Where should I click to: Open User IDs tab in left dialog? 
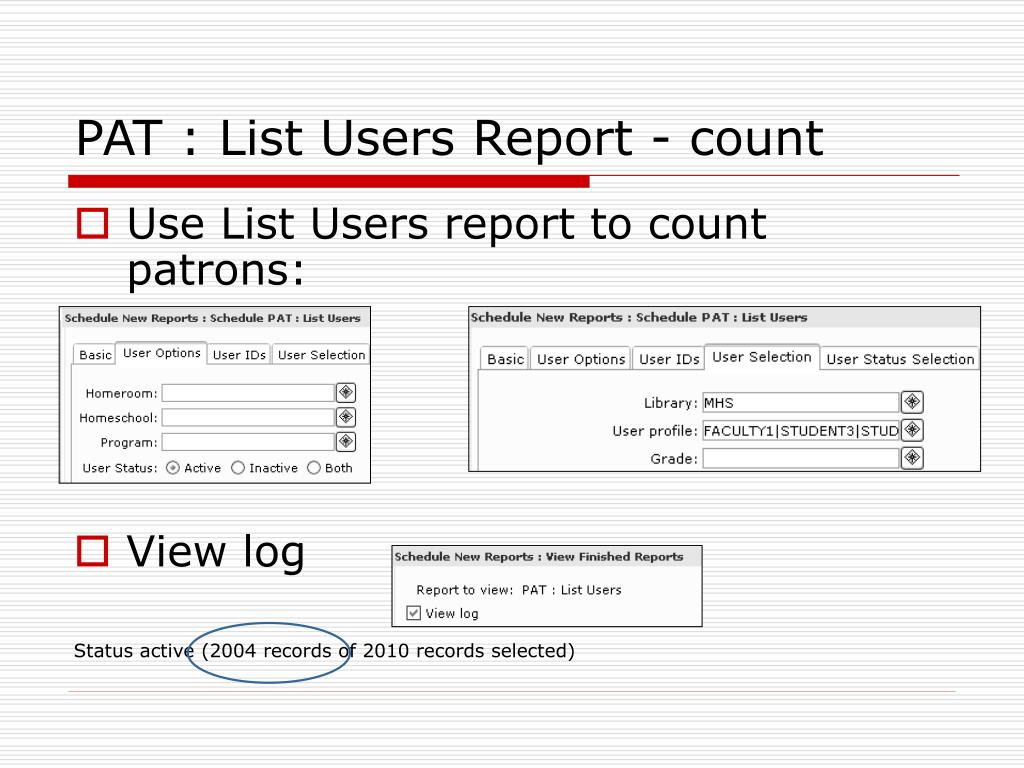point(239,355)
